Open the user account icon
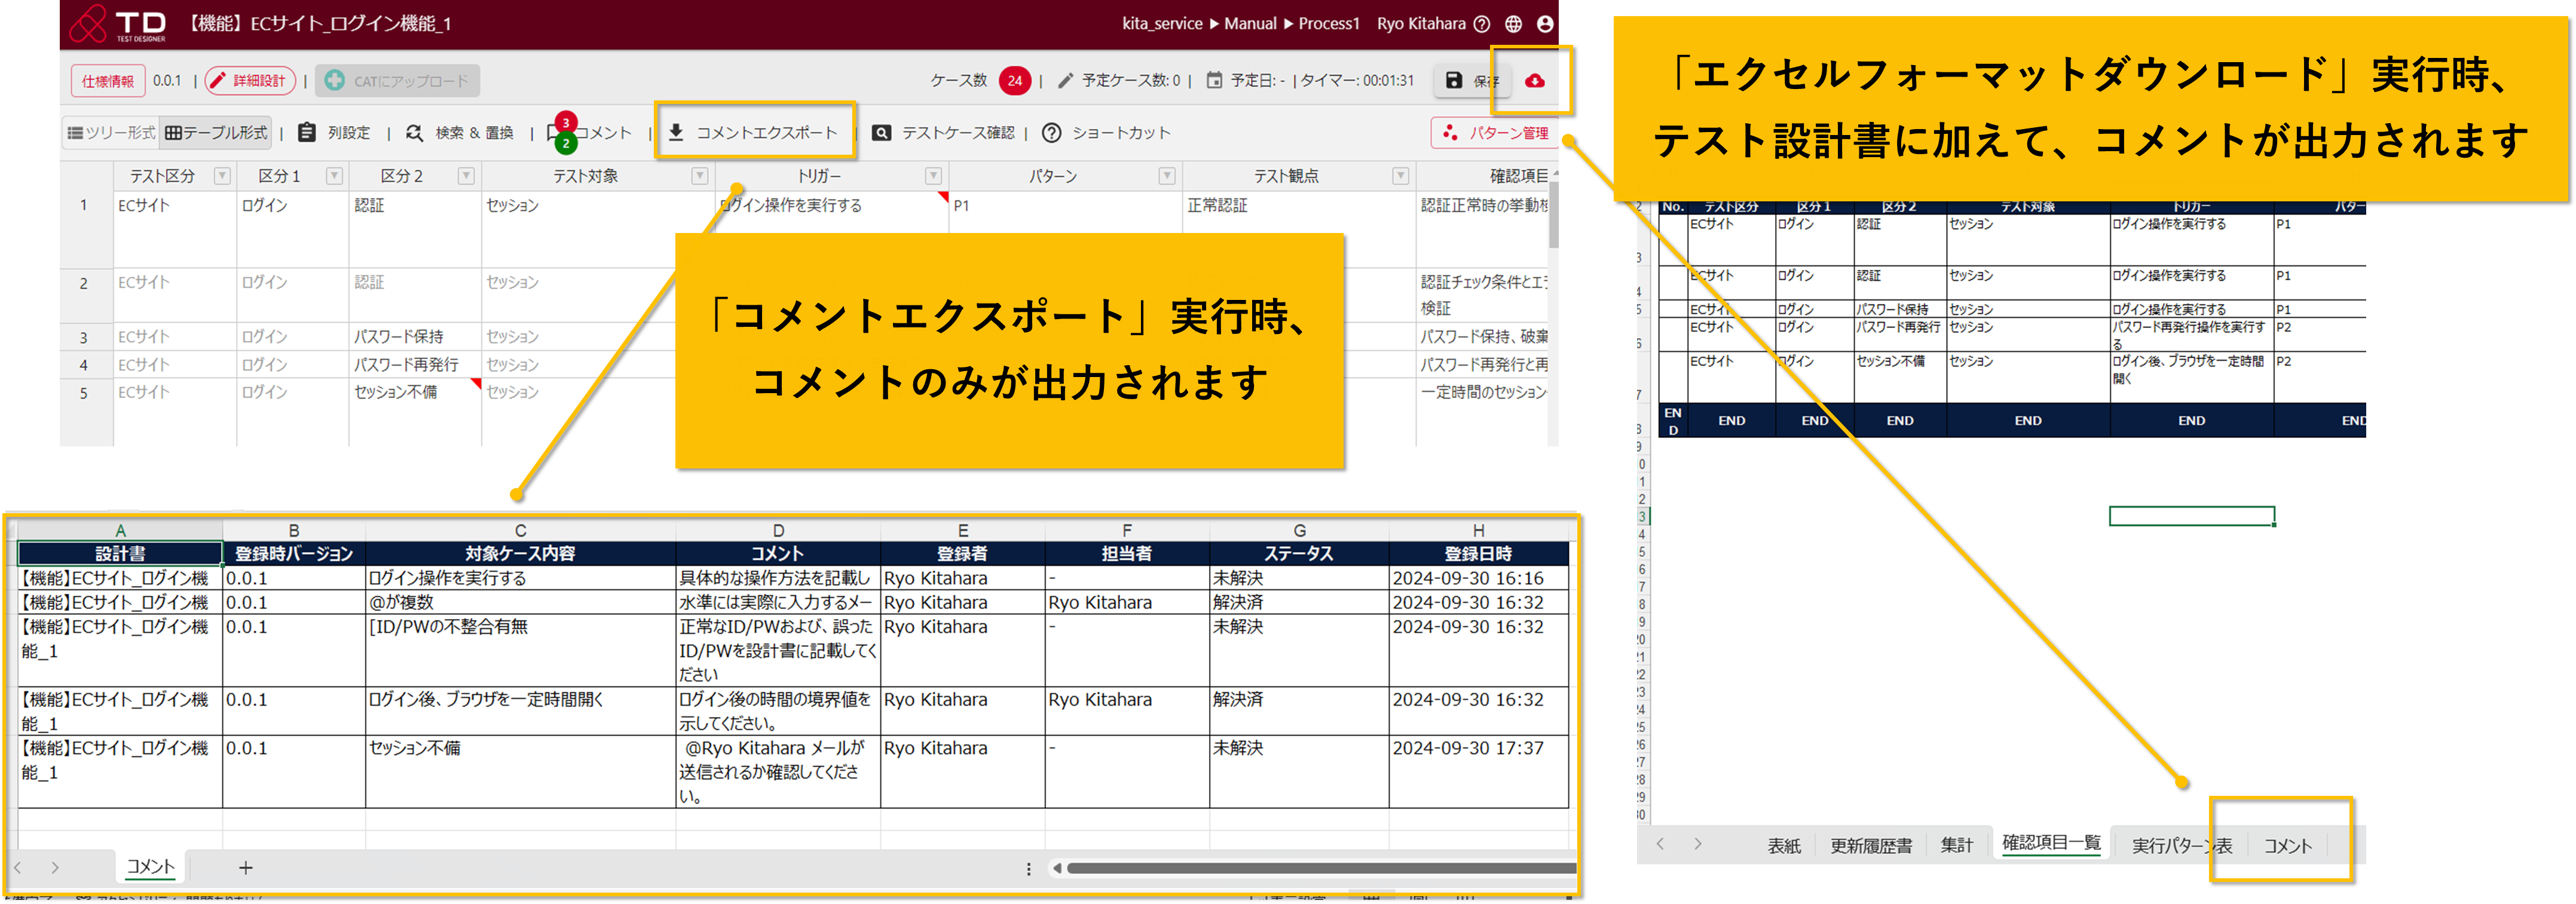2576x904 pixels. [x=1545, y=24]
